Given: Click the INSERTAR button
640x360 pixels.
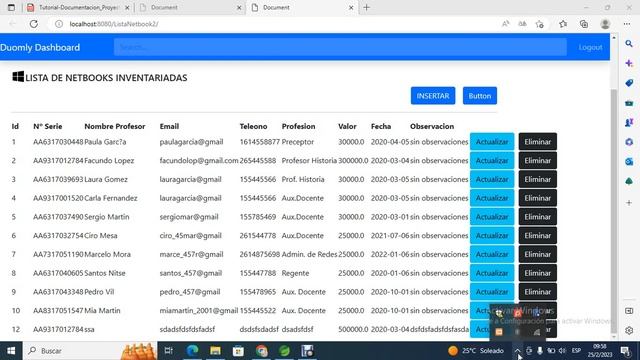Looking at the screenshot, I should 433,96.
